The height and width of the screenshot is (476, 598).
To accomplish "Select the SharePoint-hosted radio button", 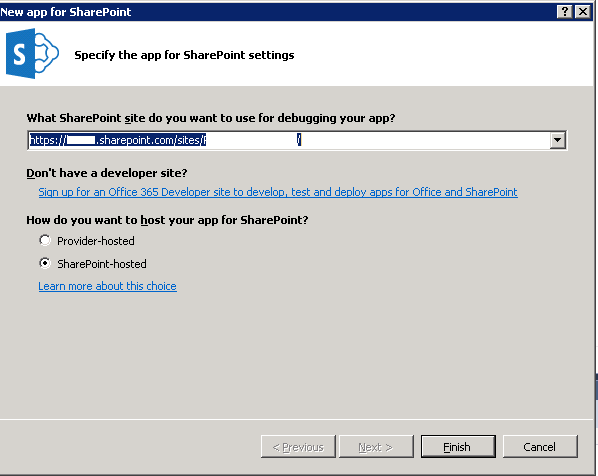I will point(45,263).
